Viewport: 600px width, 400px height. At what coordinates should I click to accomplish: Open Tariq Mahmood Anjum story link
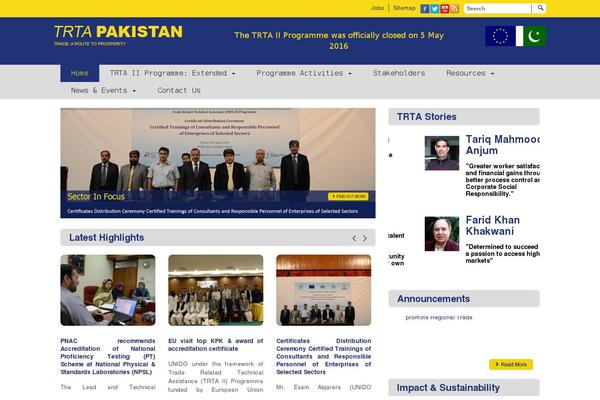[502, 145]
